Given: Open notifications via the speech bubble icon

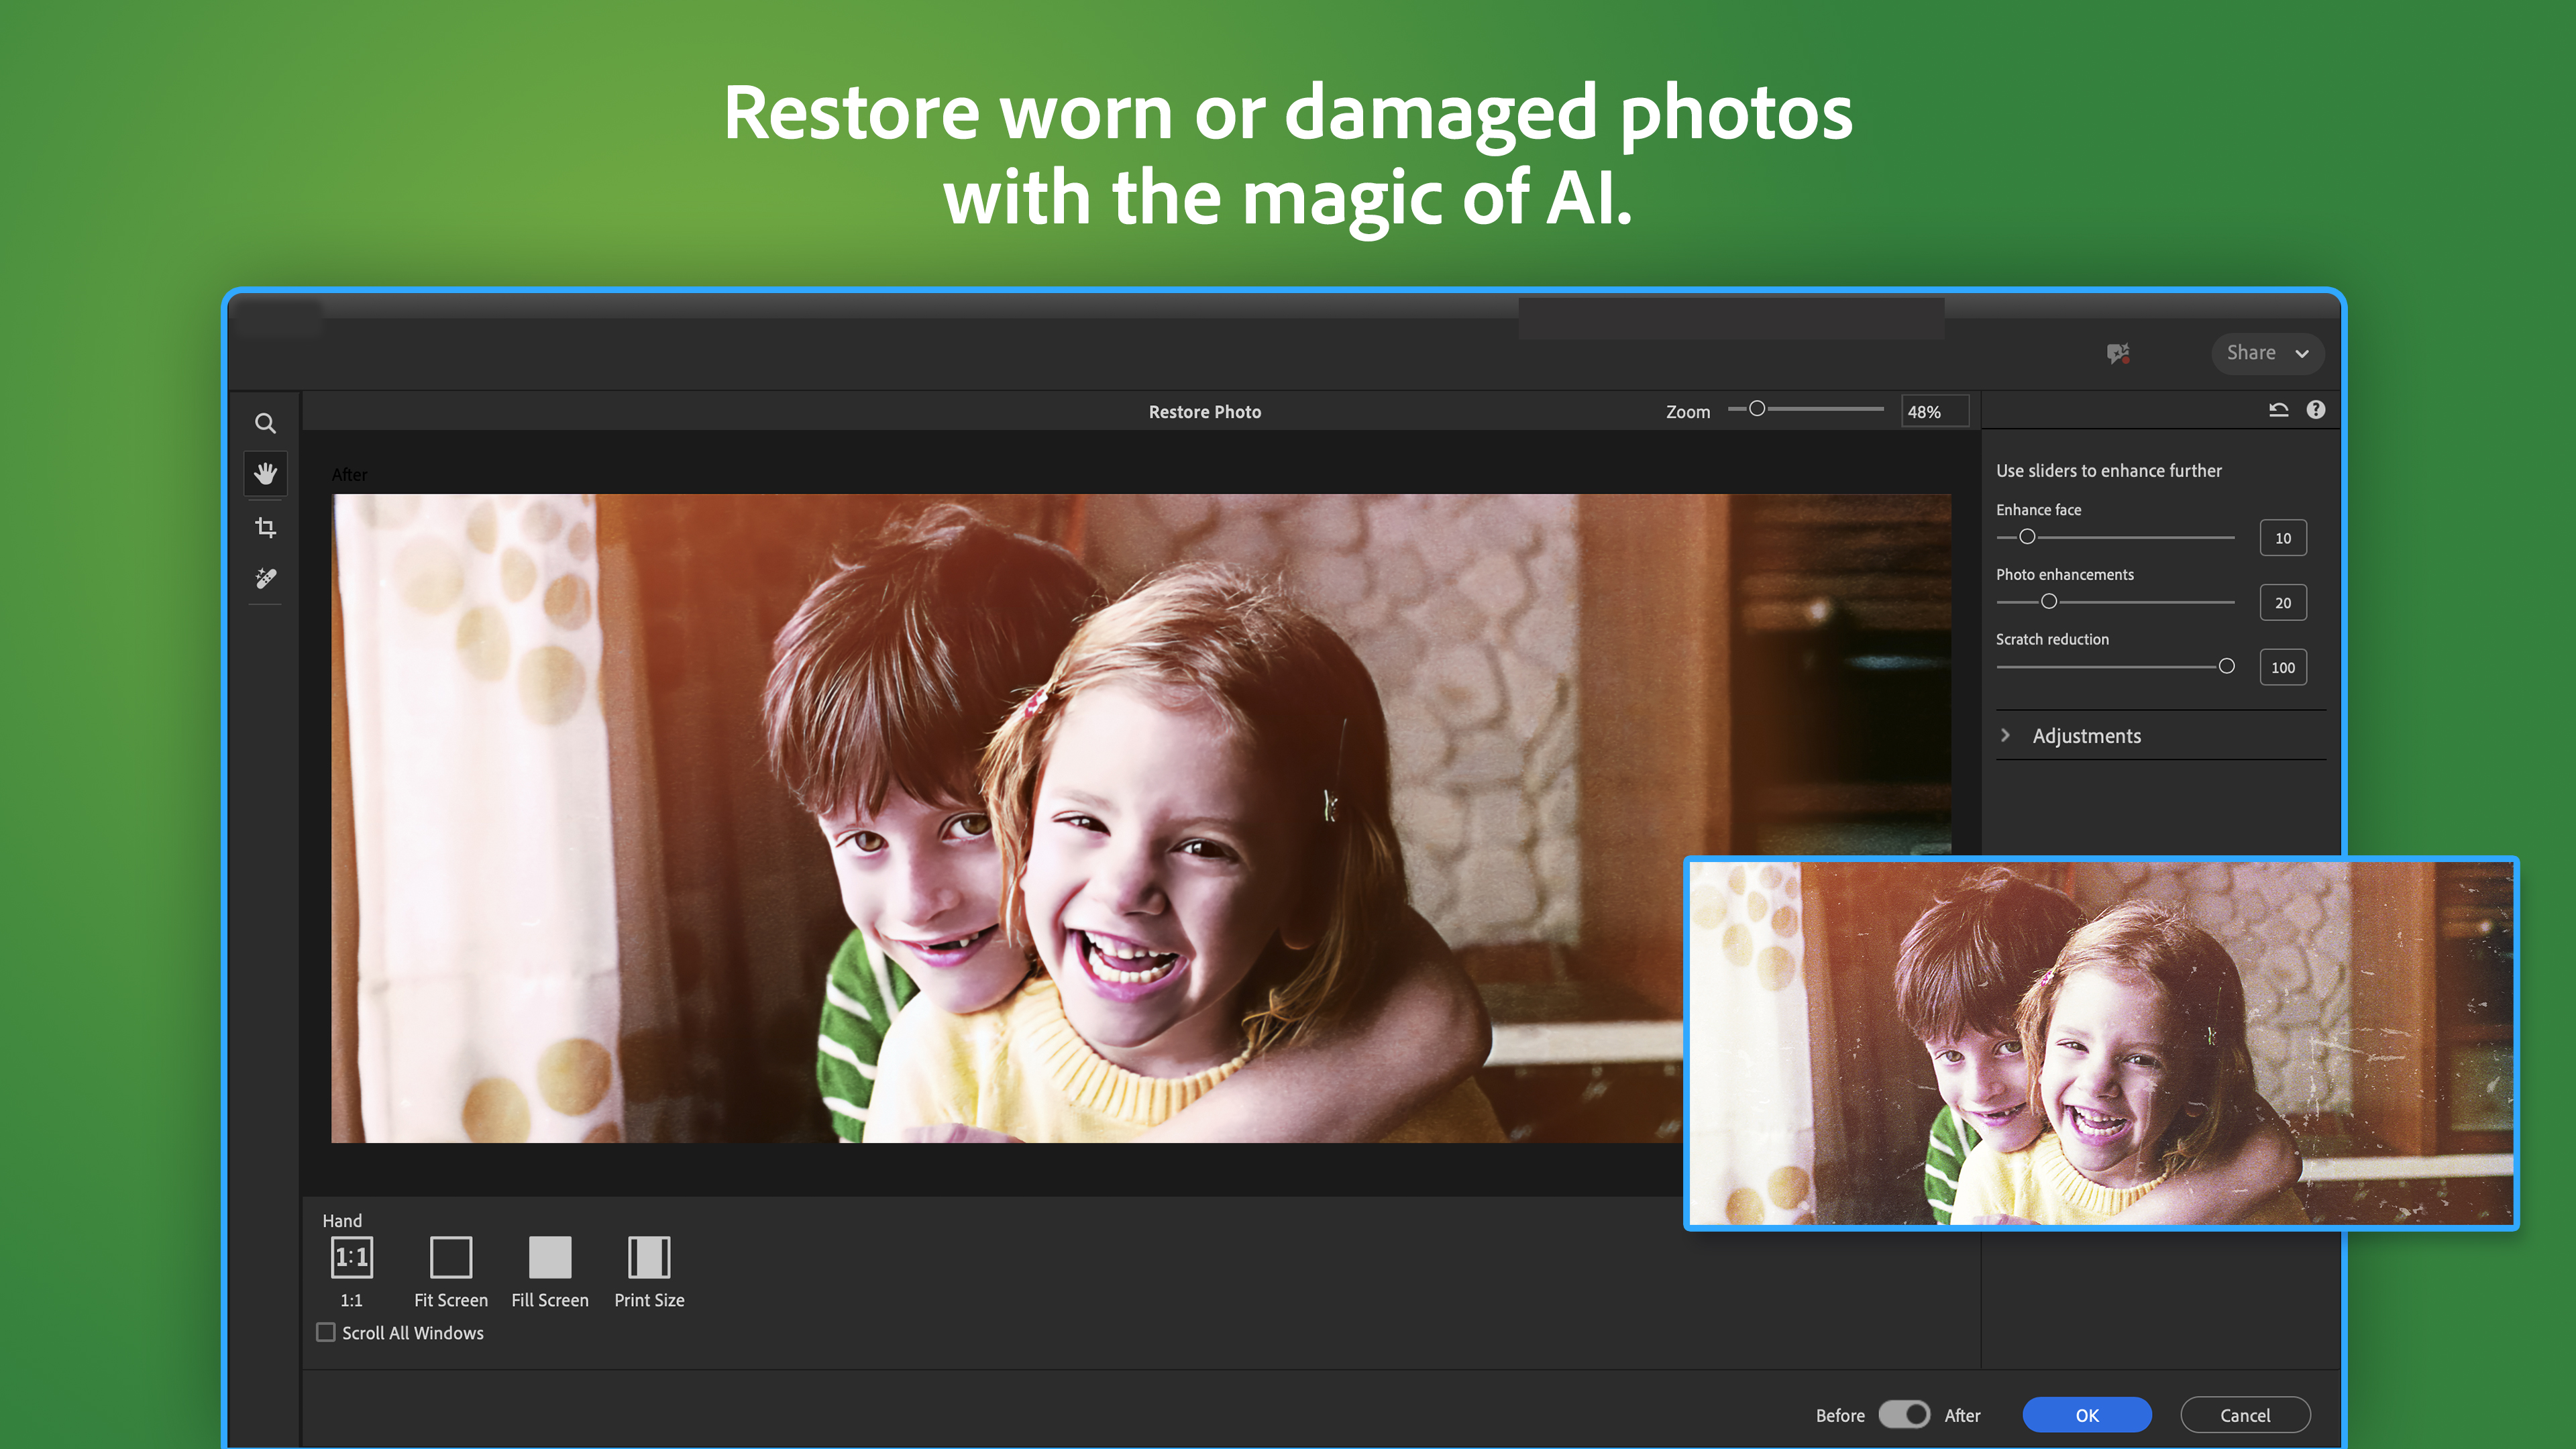Looking at the screenshot, I should pyautogui.click(x=2119, y=353).
